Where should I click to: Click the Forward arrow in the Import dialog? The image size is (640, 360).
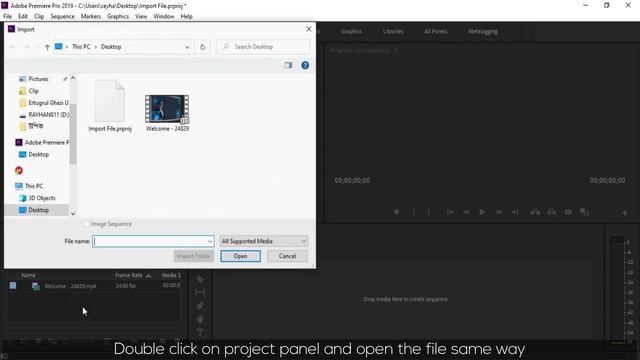click(27, 47)
